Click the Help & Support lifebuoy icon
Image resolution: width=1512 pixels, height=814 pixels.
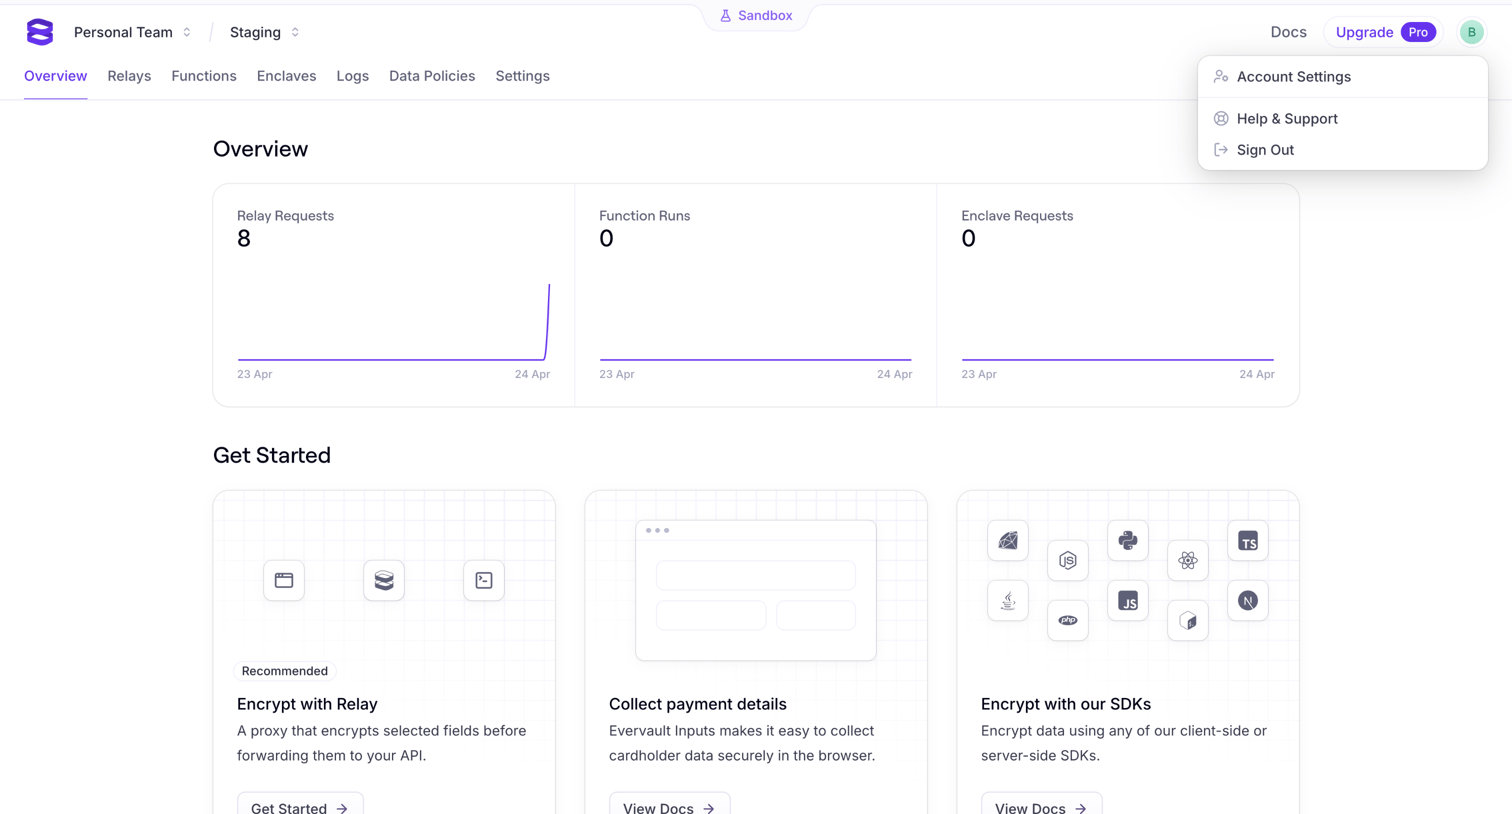[1221, 118]
